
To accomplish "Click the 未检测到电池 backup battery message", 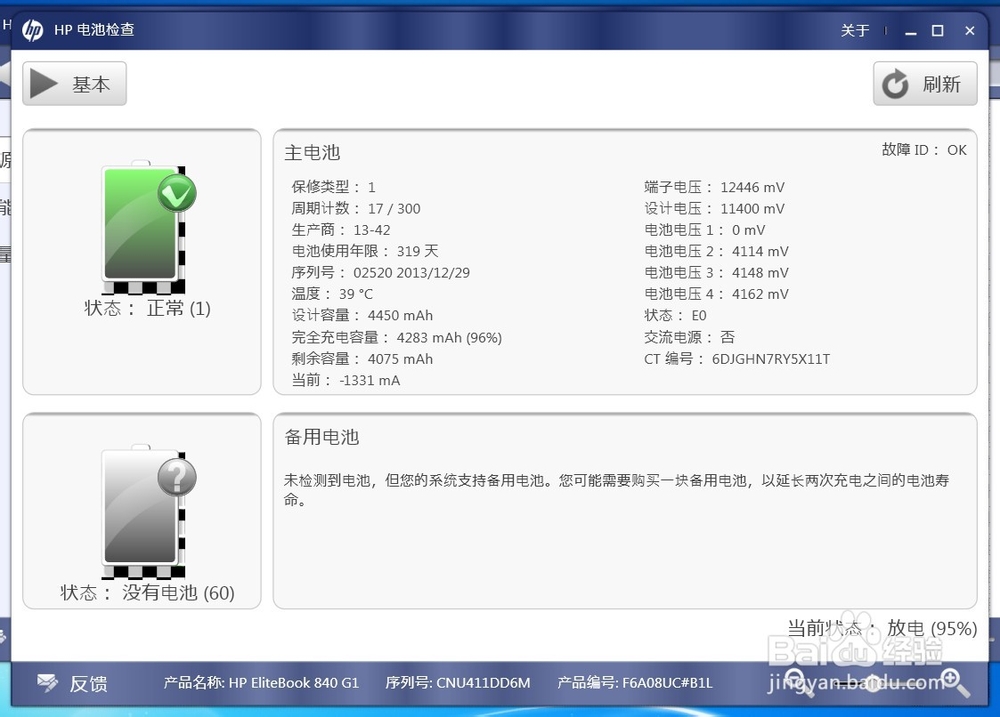I will click(x=617, y=489).
